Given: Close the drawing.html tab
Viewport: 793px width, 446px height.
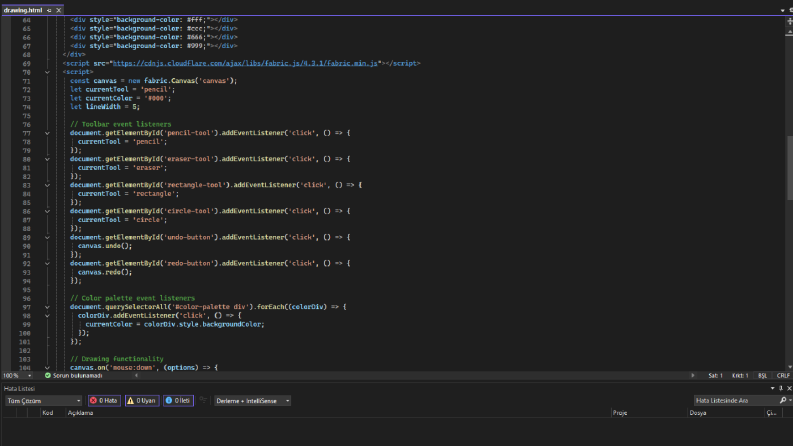Looking at the screenshot, I should click(x=59, y=10).
